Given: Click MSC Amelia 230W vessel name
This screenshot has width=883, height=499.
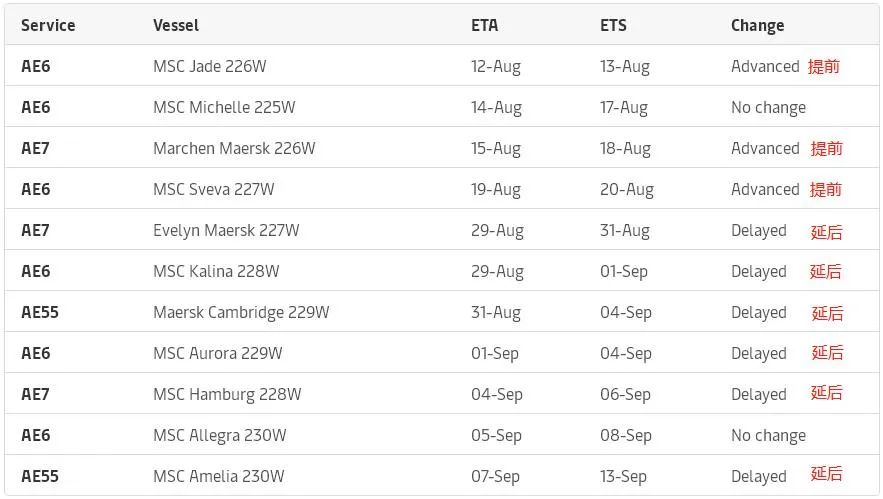Looking at the screenshot, I should click(x=219, y=476).
